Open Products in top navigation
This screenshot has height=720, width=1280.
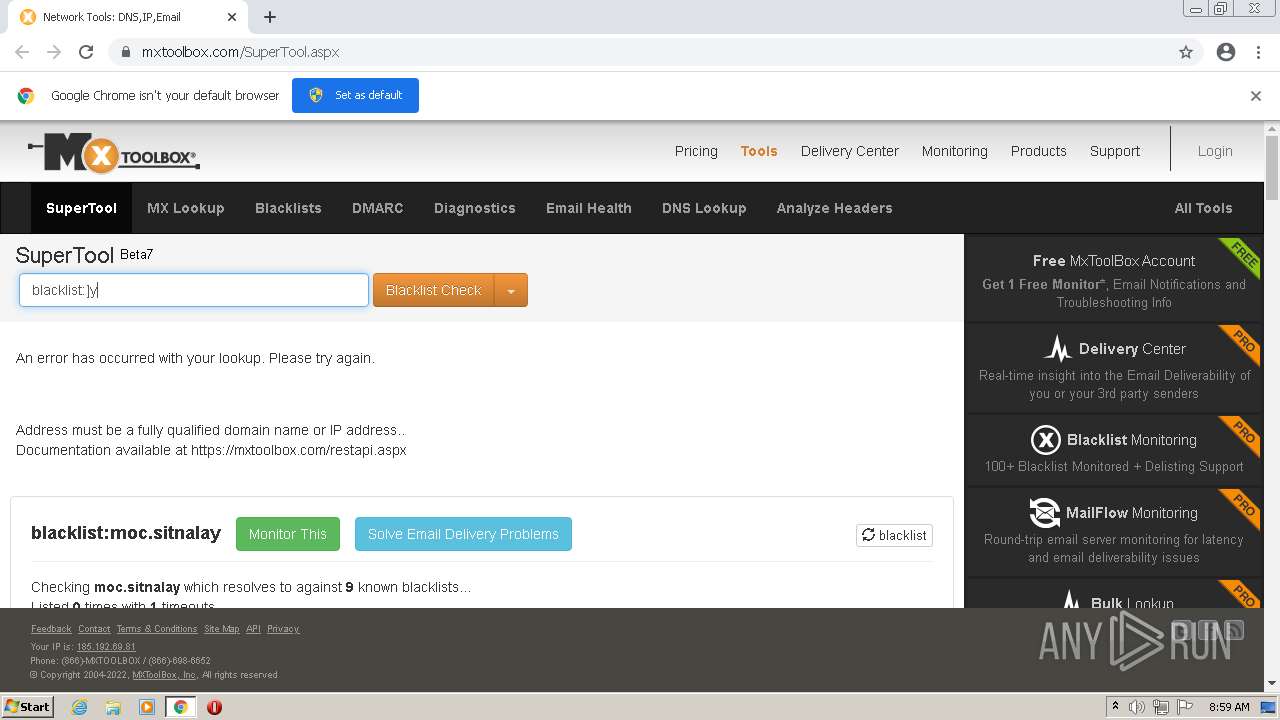pyautogui.click(x=1039, y=151)
